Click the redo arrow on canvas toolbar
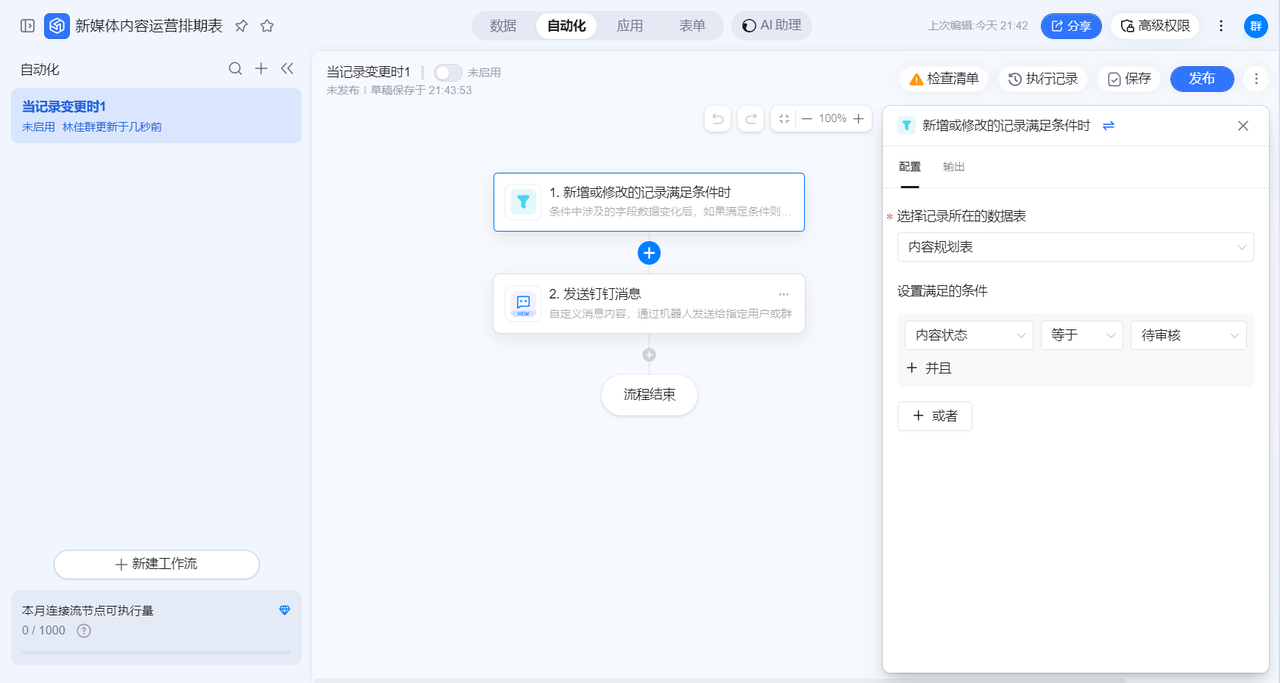This screenshot has height=683, width=1280. click(x=750, y=119)
